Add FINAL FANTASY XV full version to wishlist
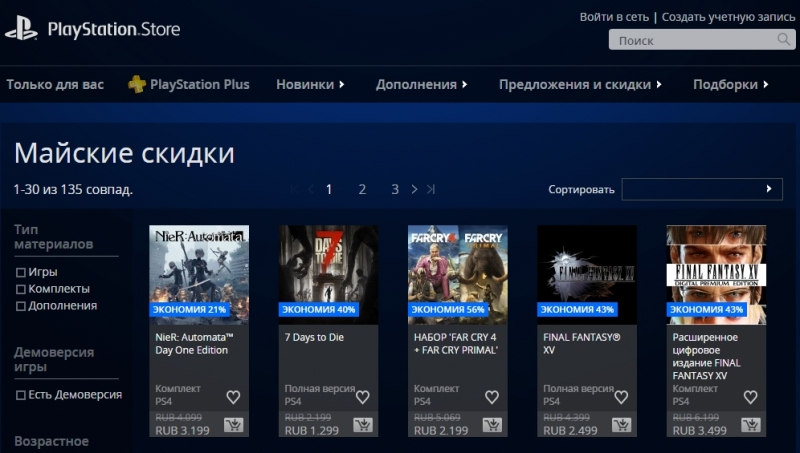The width and height of the screenshot is (800, 453). pos(621,397)
